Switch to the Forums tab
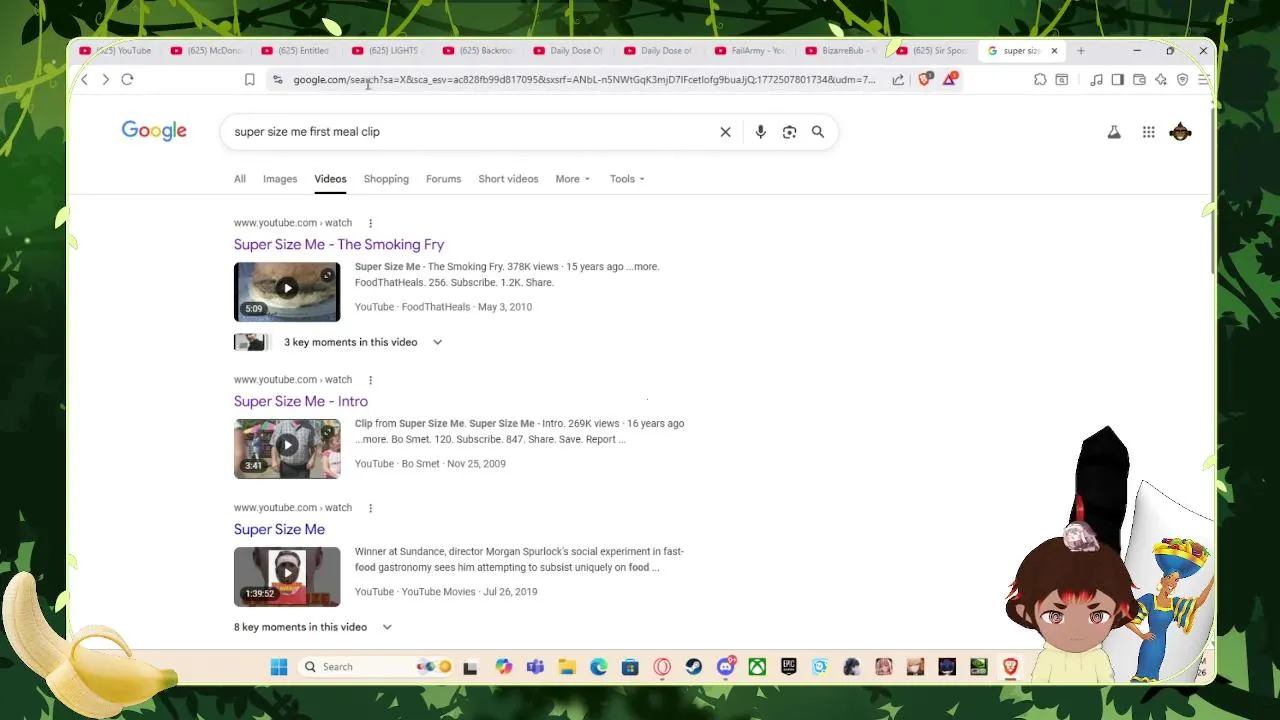Image resolution: width=1280 pixels, height=720 pixels. 443,179
